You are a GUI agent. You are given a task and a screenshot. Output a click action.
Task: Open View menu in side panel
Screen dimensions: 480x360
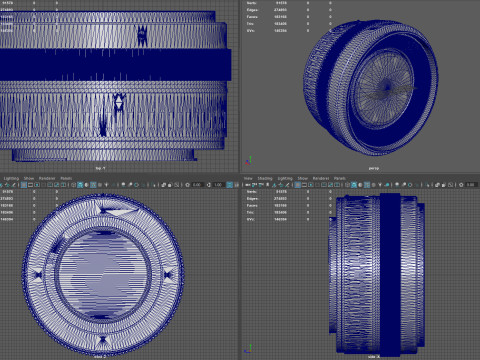click(x=248, y=178)
